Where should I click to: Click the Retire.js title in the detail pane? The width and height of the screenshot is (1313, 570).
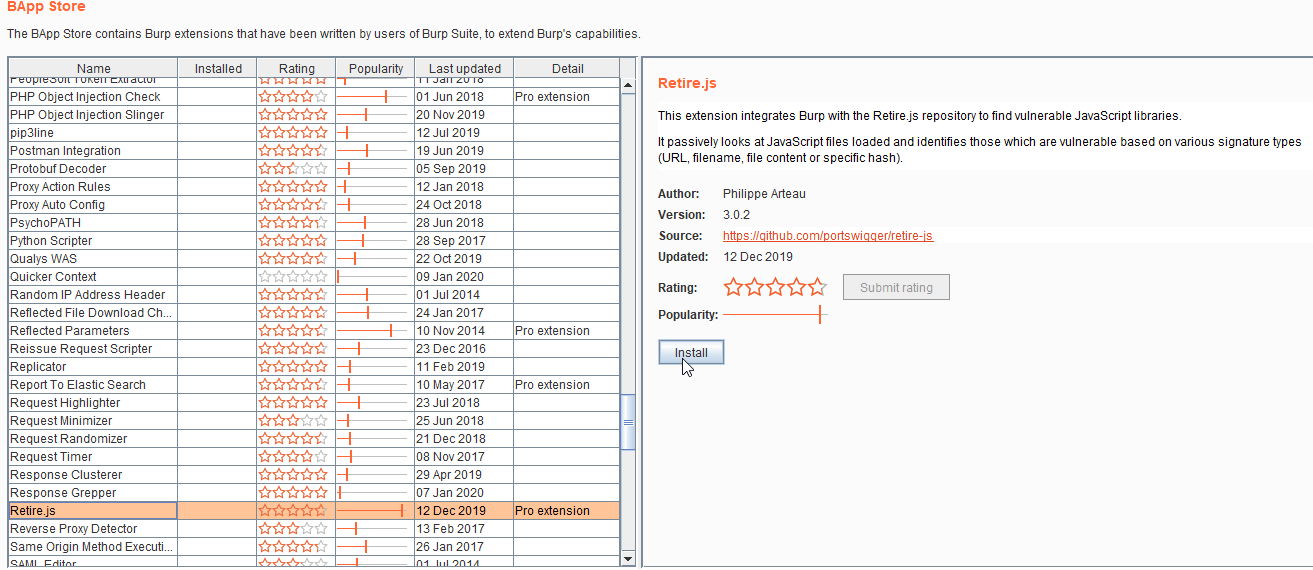(687, 83)
